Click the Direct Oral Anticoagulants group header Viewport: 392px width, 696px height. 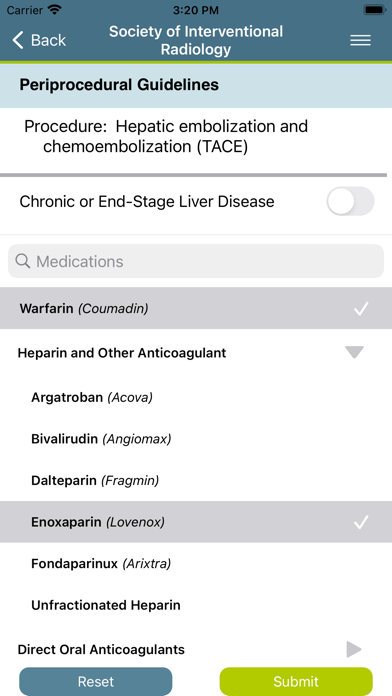[x=196, y=649]
